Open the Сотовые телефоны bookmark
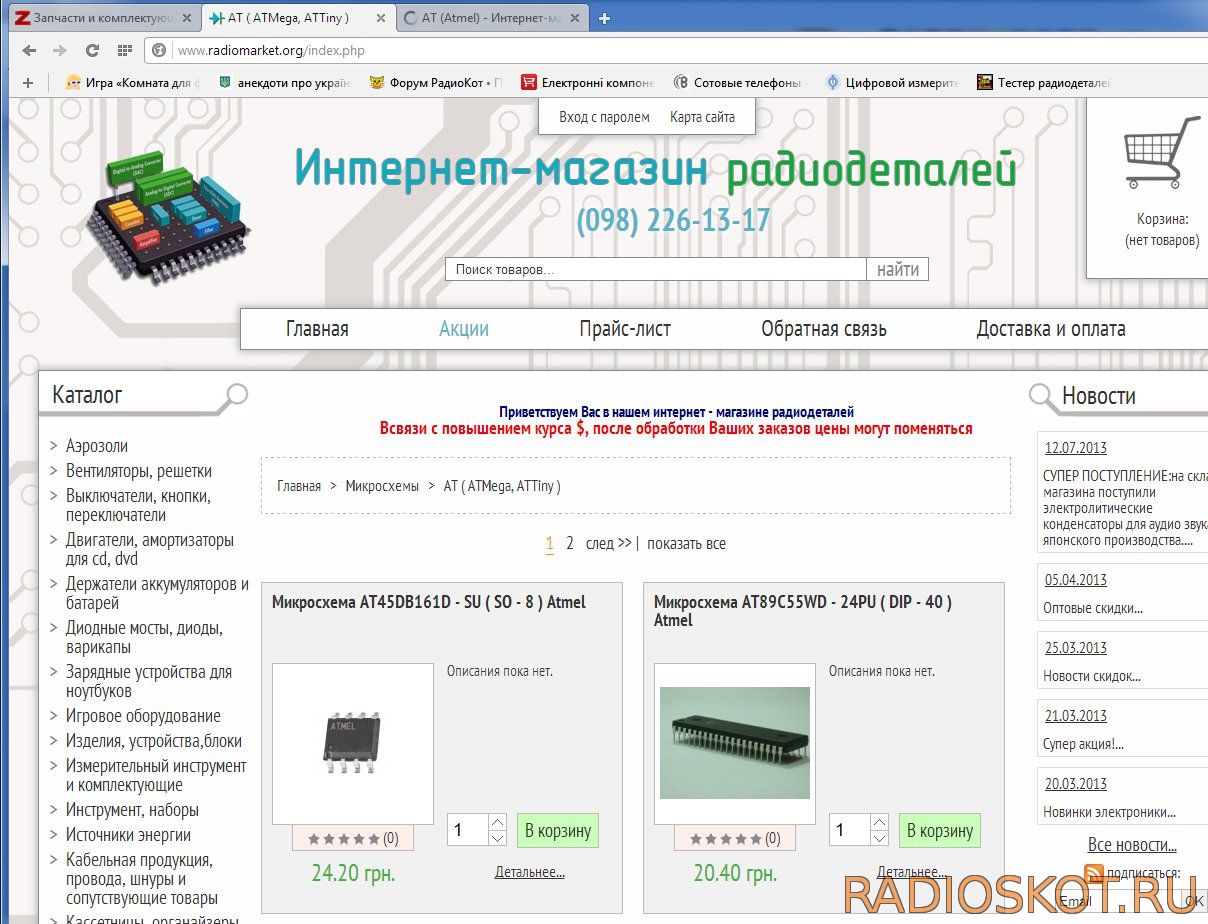Viewport: 1208px width, 924px height. 740,83
